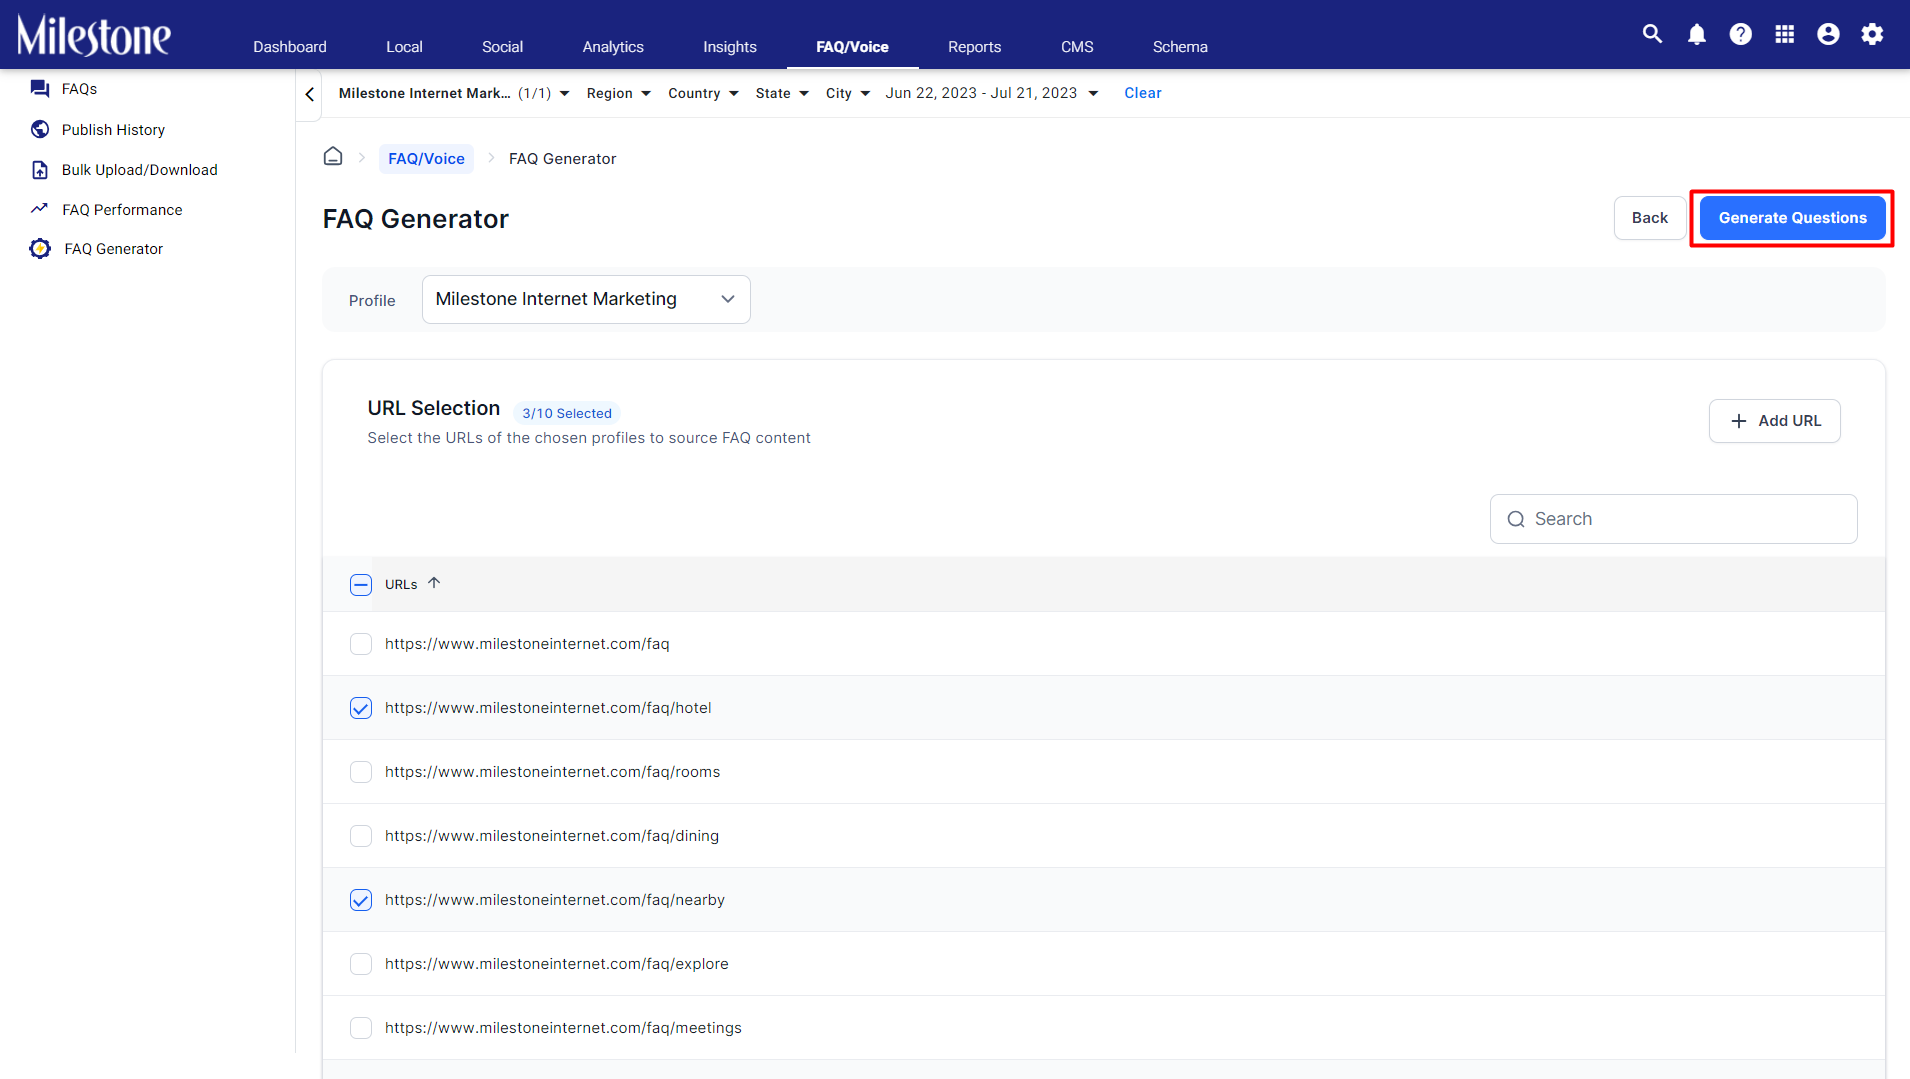The width and height of the screenshot is (1910, 1079).
Task: Click the Clear filters link
Action: pos(1142,93)
